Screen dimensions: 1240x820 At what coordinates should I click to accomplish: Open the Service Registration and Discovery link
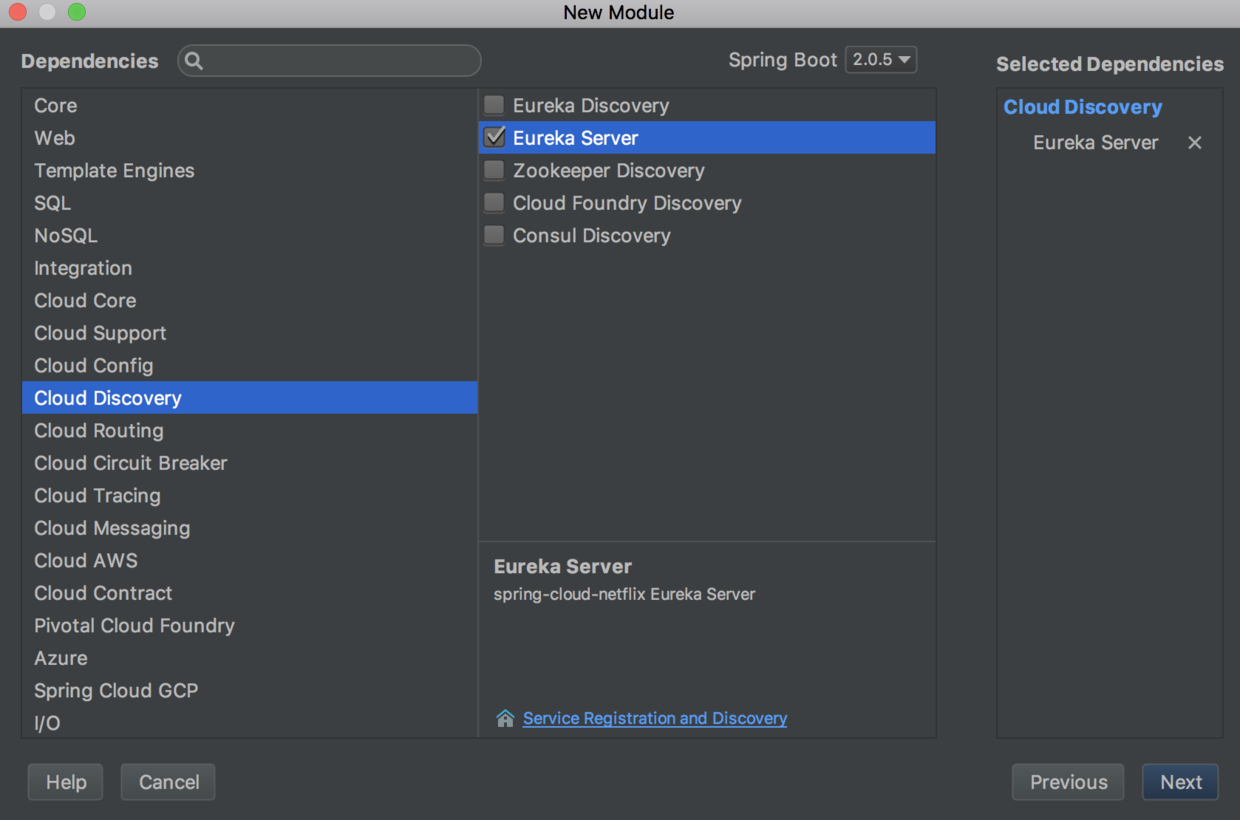[x=655, y=718]
